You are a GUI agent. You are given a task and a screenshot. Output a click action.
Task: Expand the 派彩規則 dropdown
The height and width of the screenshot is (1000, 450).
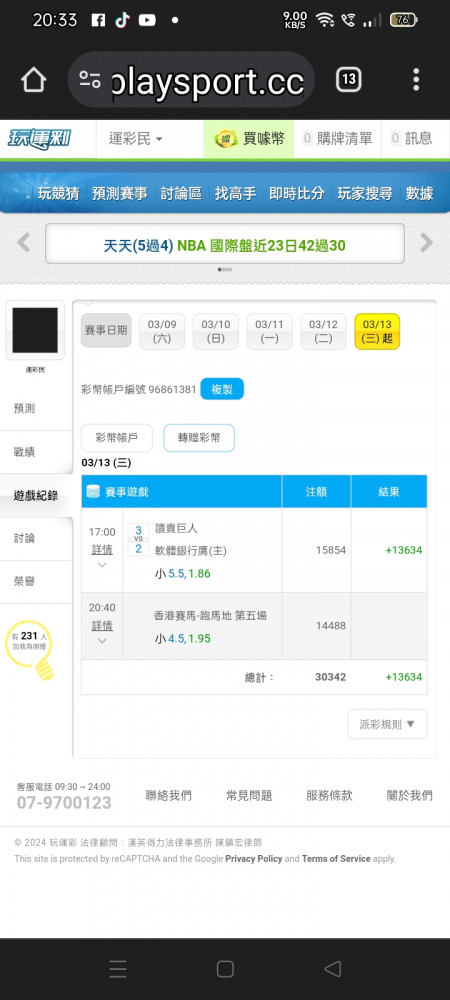click(x=388, y=724)
